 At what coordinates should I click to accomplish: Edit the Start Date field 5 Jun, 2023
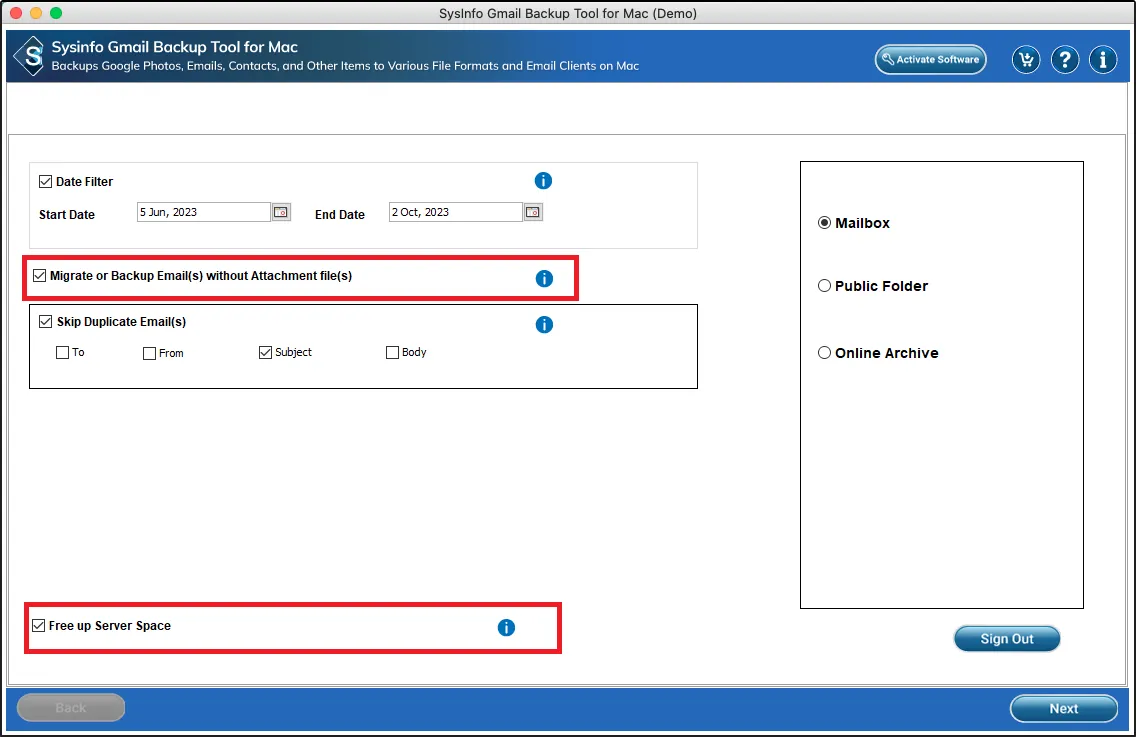click(204, 212)
